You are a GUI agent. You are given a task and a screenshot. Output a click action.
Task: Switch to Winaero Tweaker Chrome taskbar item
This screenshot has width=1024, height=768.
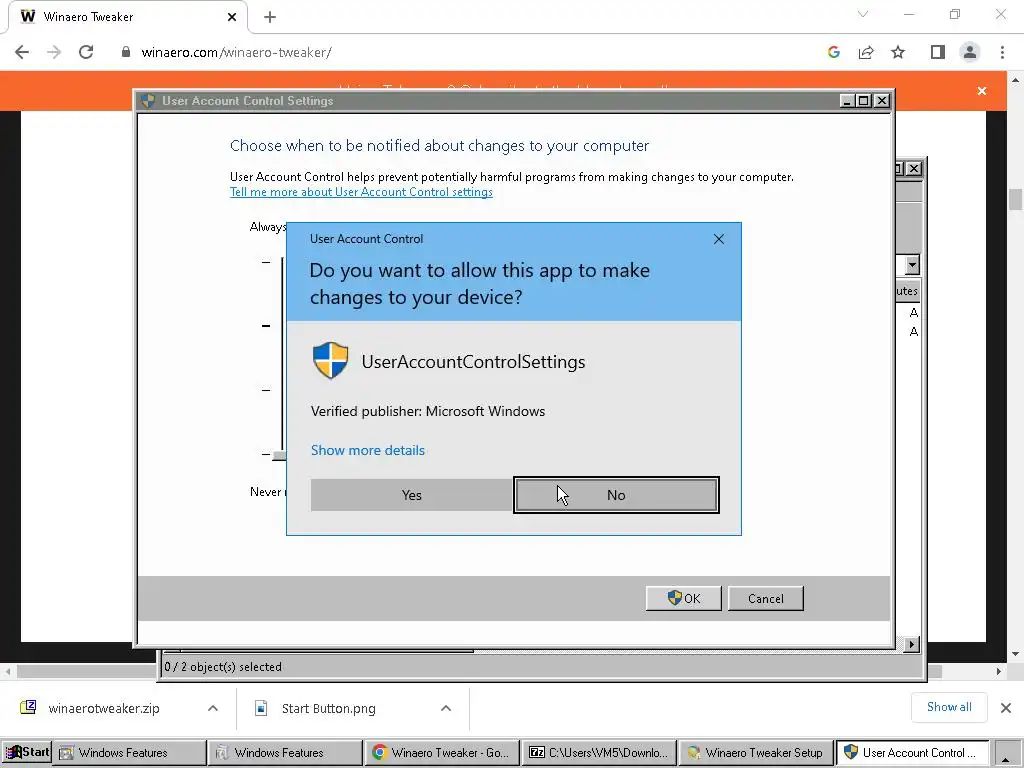click(x=442, y=752)
